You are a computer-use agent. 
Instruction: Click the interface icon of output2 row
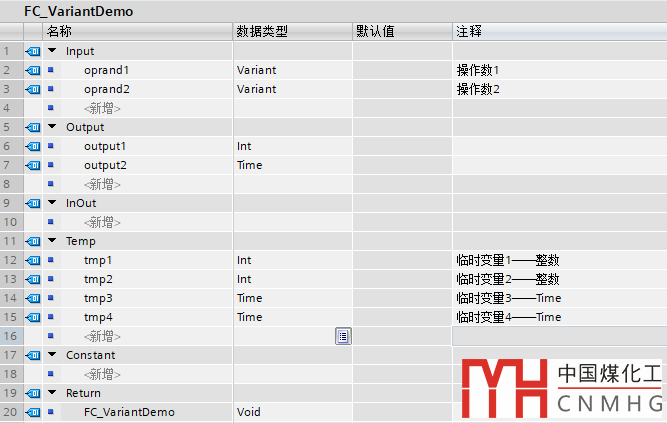pos(33,165)
